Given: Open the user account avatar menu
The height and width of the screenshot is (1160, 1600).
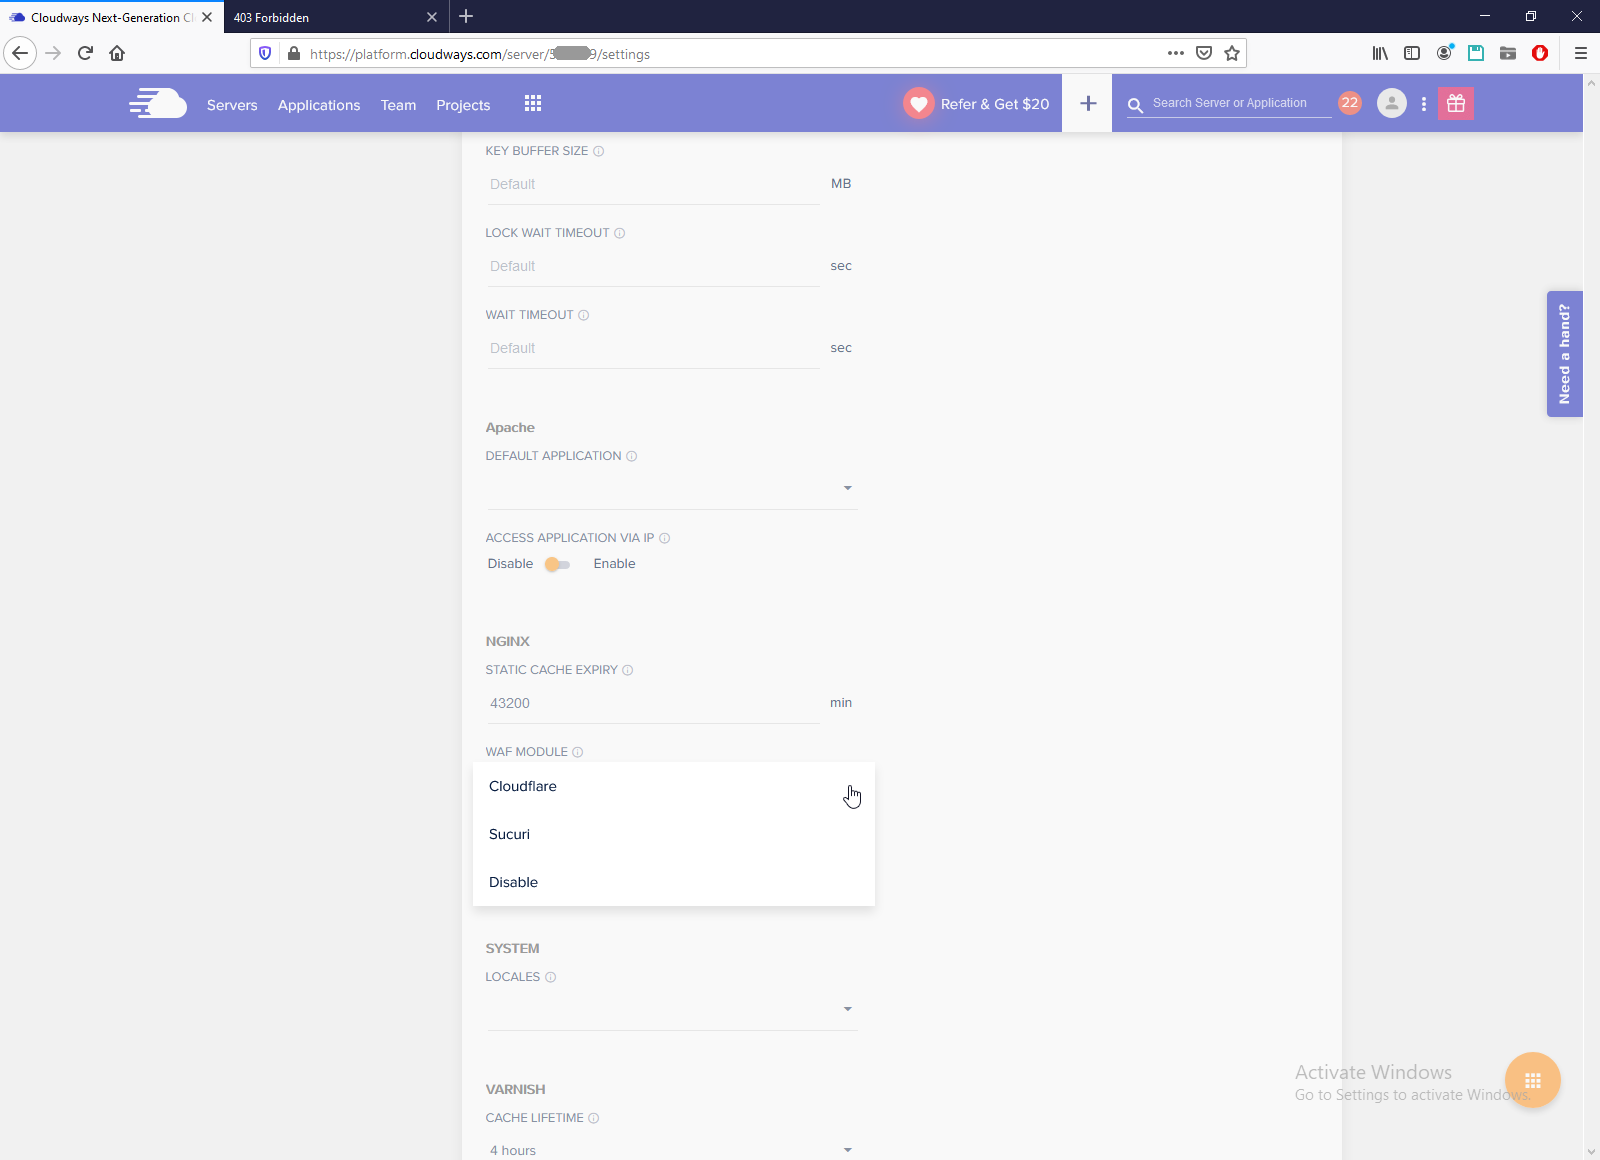Looking at the screenshot, I should tap(1392, 103).
